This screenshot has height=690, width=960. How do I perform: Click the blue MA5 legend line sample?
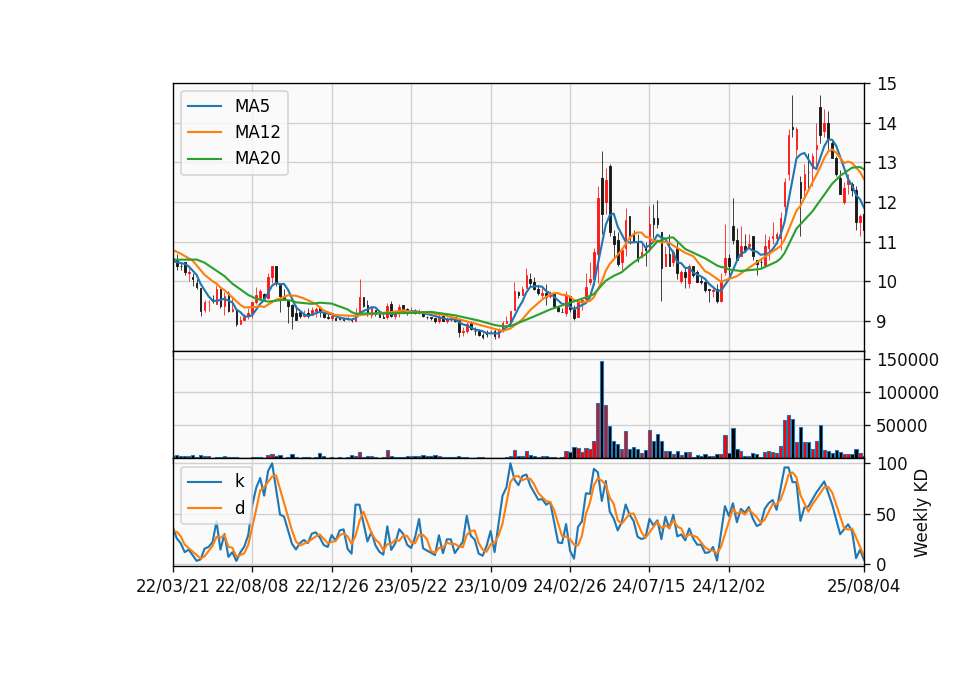coord(204,106)
